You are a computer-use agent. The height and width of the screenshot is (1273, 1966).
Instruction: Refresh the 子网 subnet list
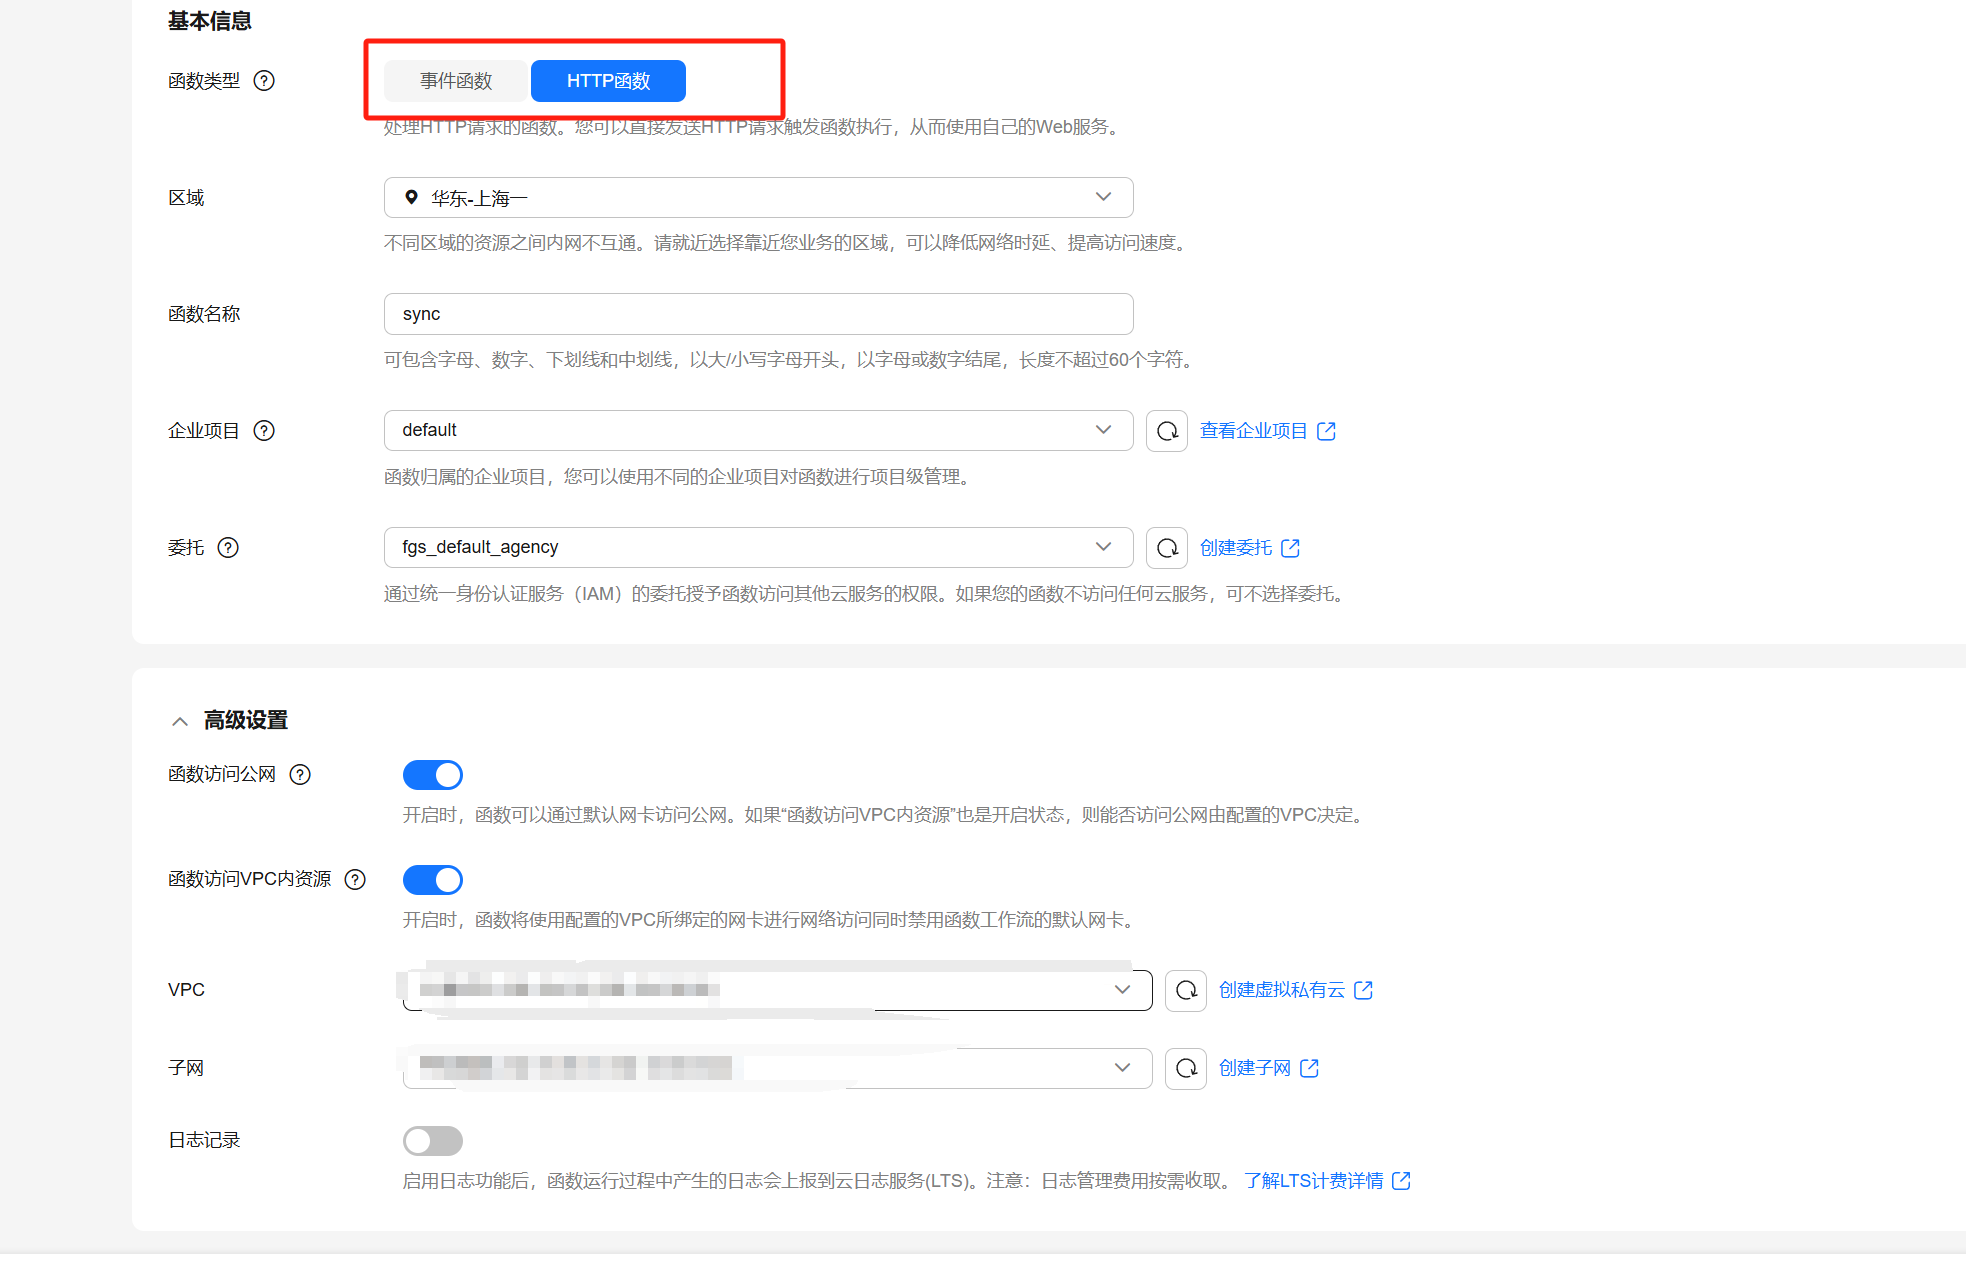pyautogui.click(x=1185, y=1068)
